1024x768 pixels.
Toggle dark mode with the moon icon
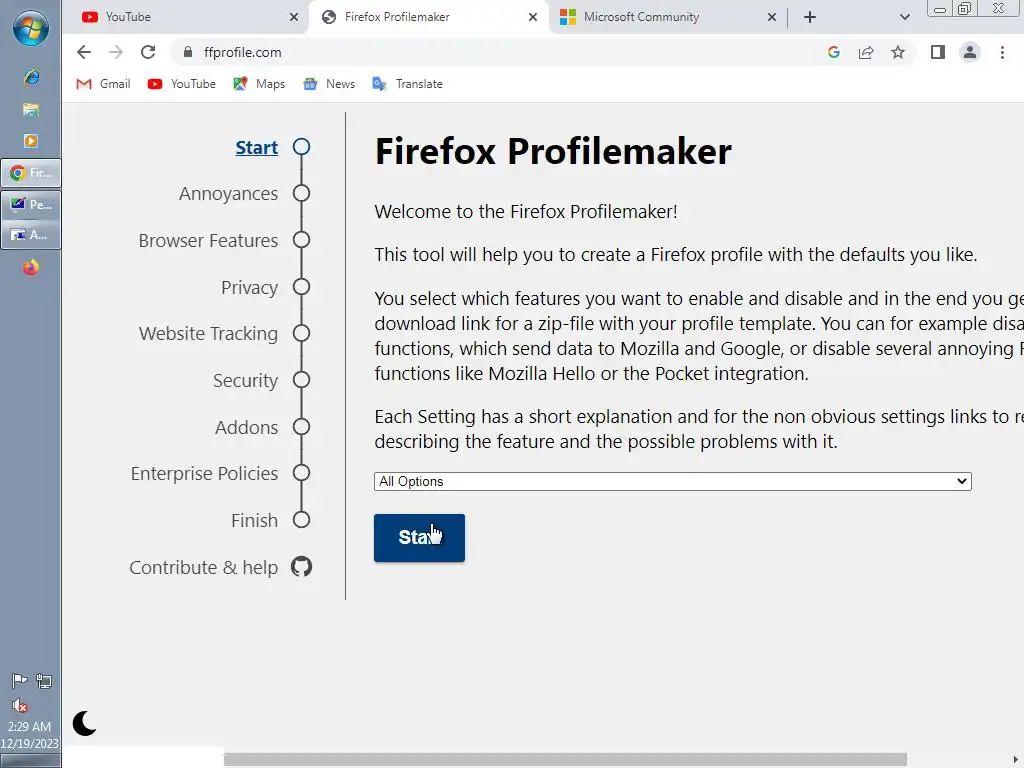pyautogui.click(x=84, y=724)
